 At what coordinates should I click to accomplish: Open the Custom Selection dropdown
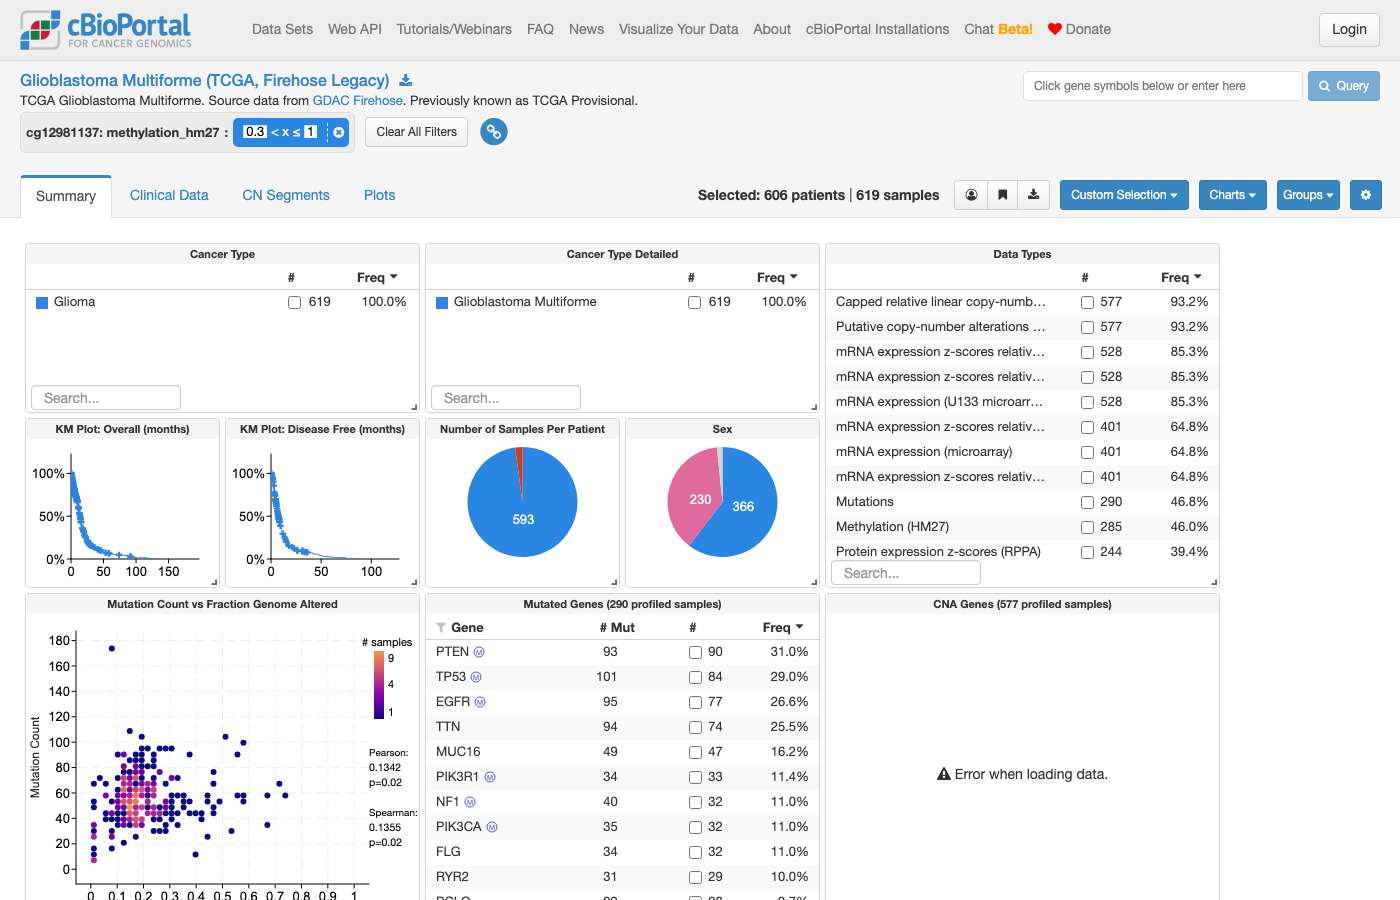(x=1124, y=195)
